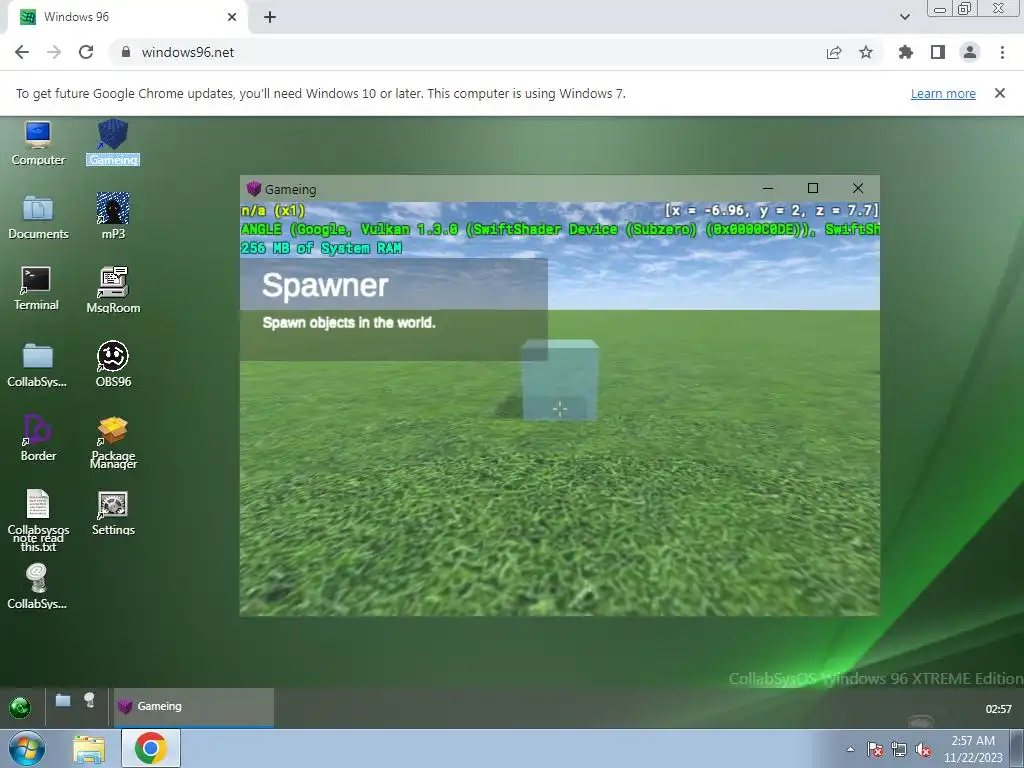Open the CollabSys folder icon
The height and width of the screenshot is (768, 1024).
37,365
